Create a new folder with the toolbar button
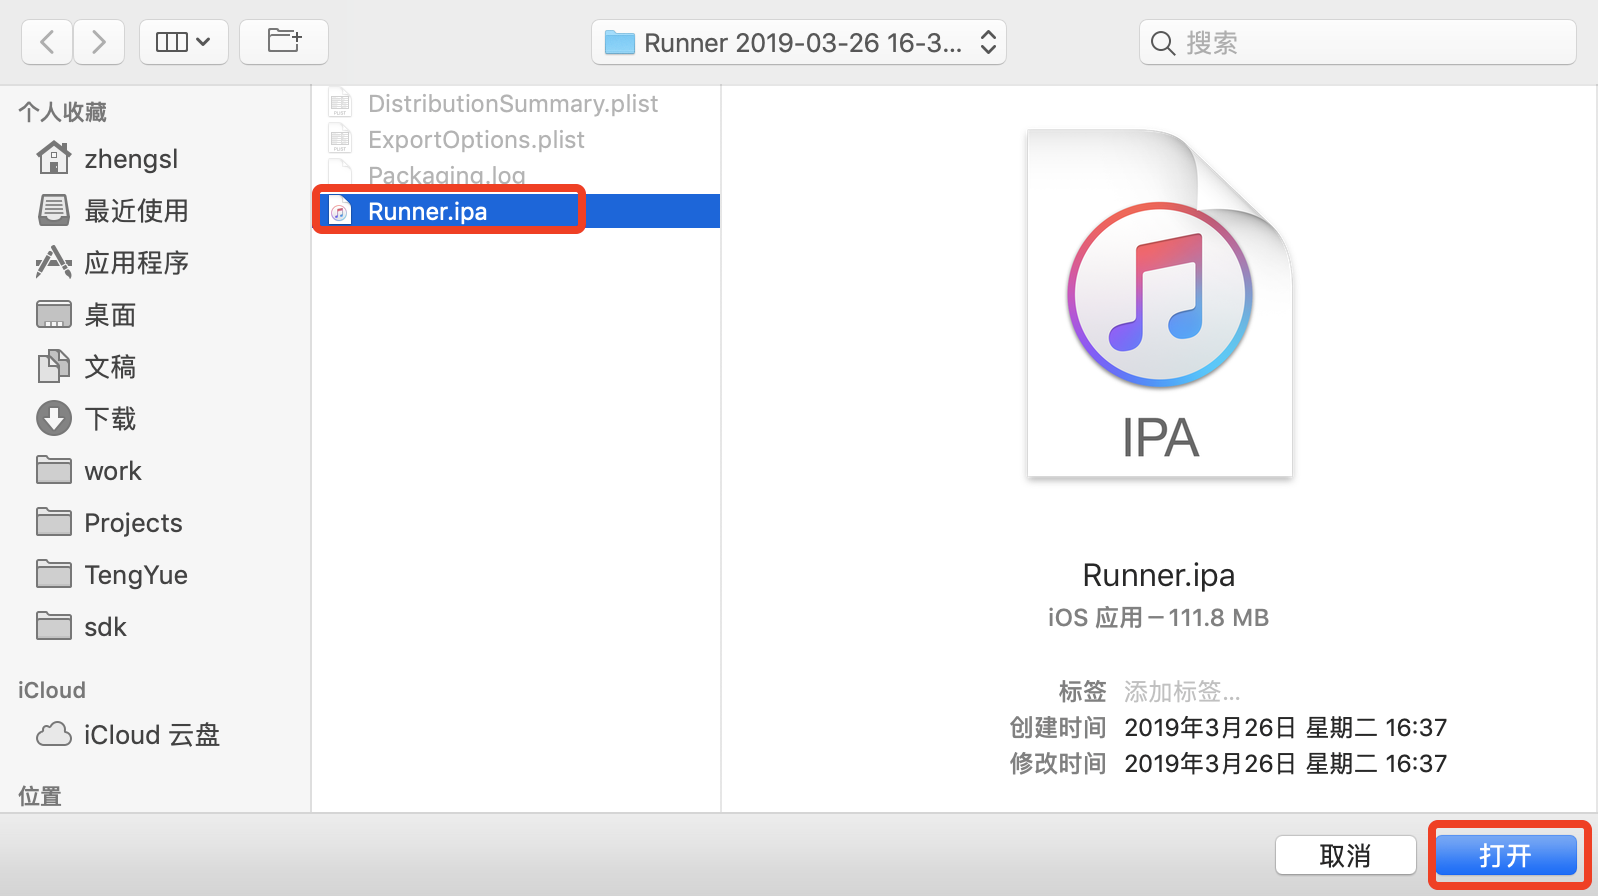1598x896 pixels. pyautogui.click(x=284, y=42)
